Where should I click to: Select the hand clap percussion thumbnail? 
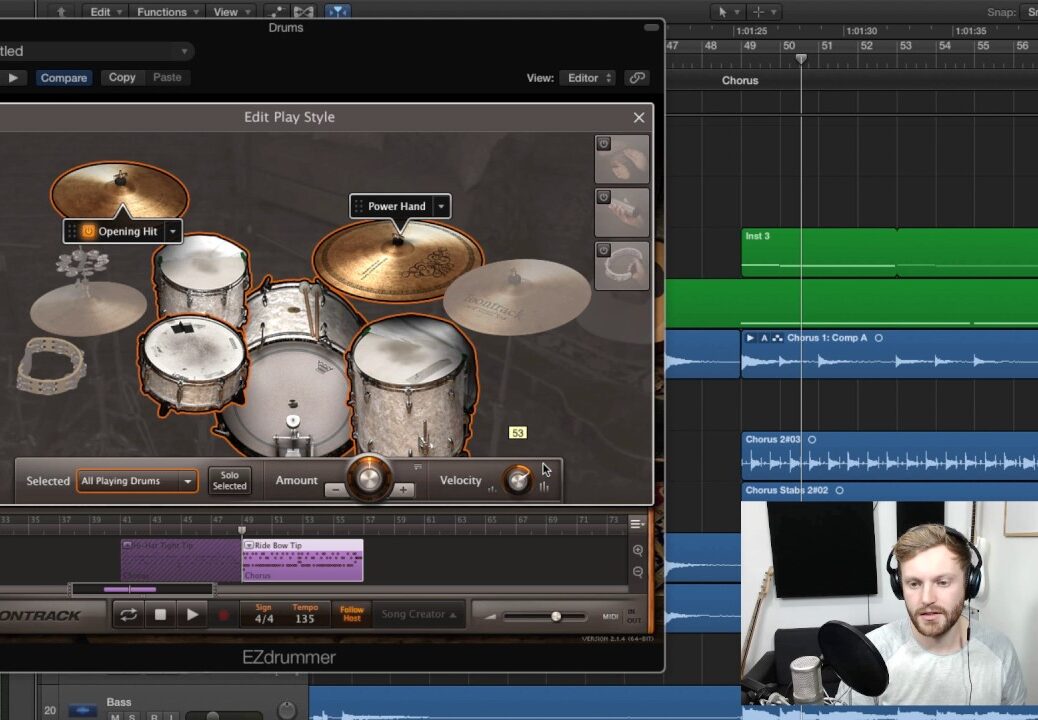click(622, 159)
